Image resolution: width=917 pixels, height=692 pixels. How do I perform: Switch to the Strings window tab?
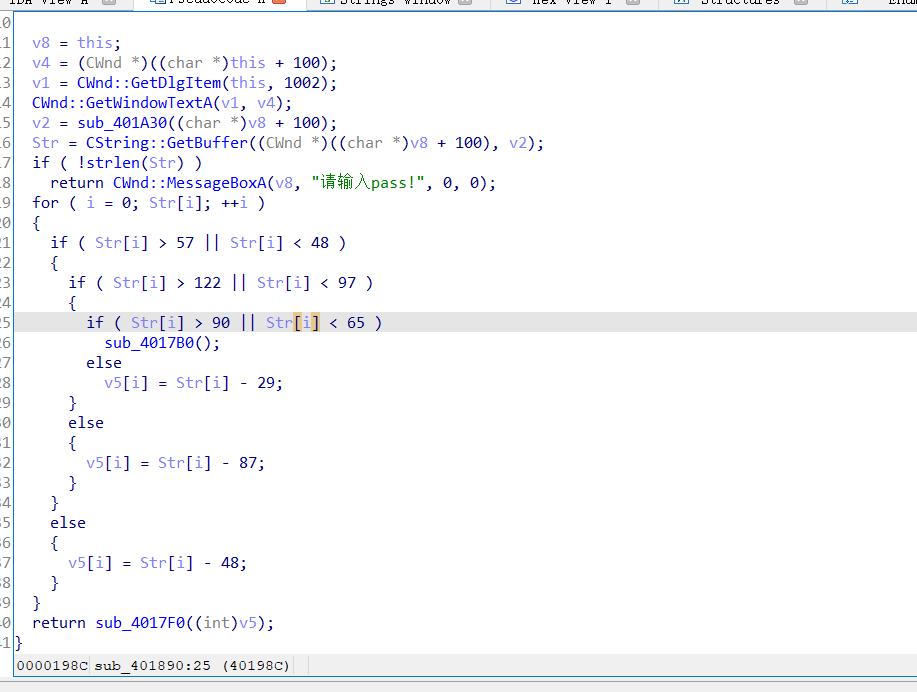click(x=395, y=2)
